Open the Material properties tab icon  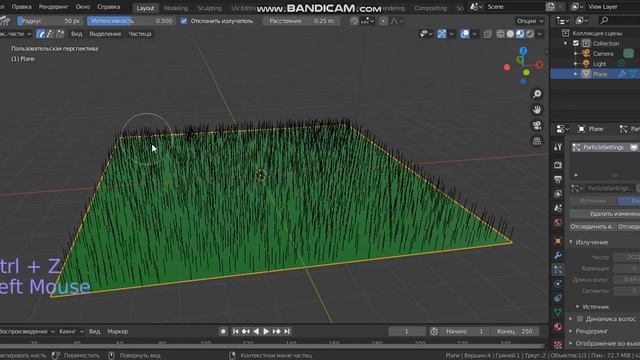[558, 327]
